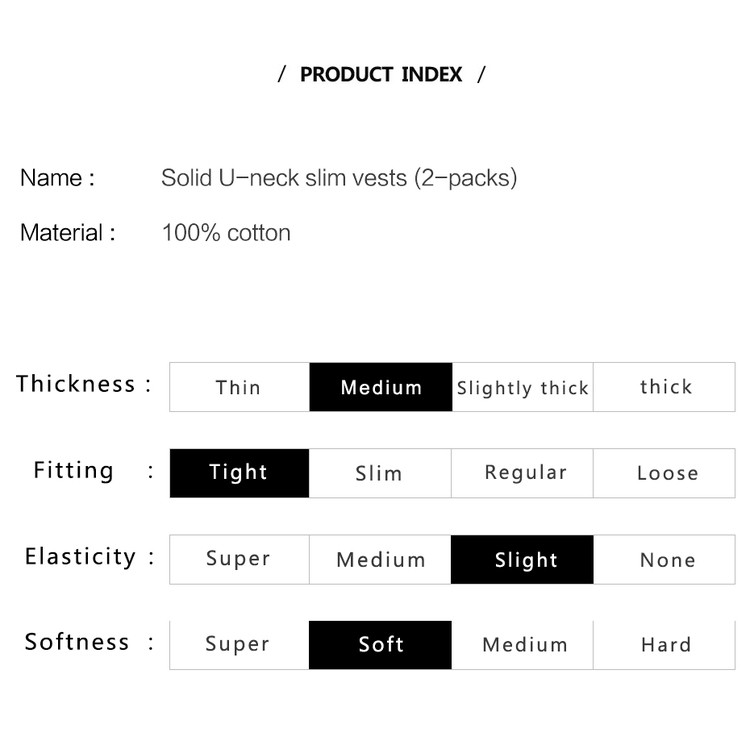Image resolution: width=750 pixels, height=745 pixels.
Task: Select Medium thickness option
Action: coord(381,387)
